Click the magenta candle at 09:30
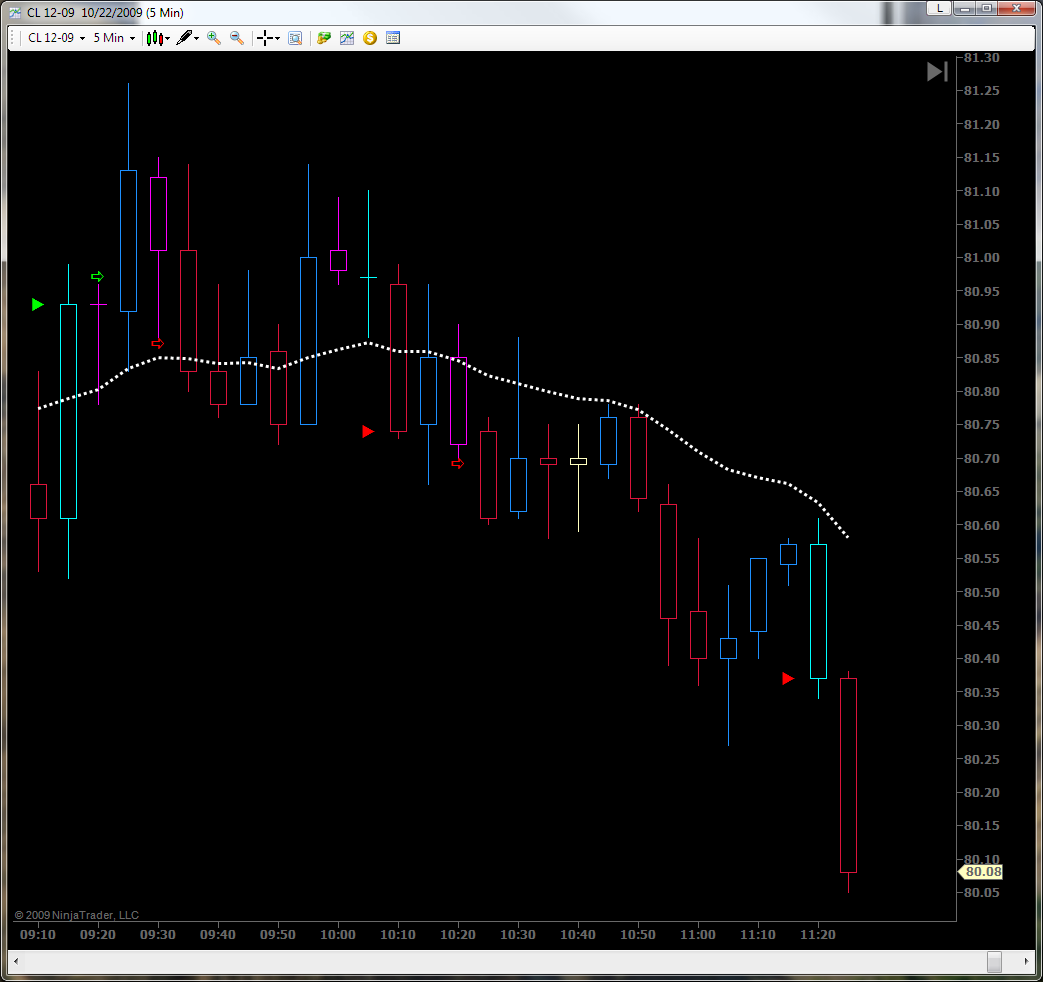 (158, 214)
